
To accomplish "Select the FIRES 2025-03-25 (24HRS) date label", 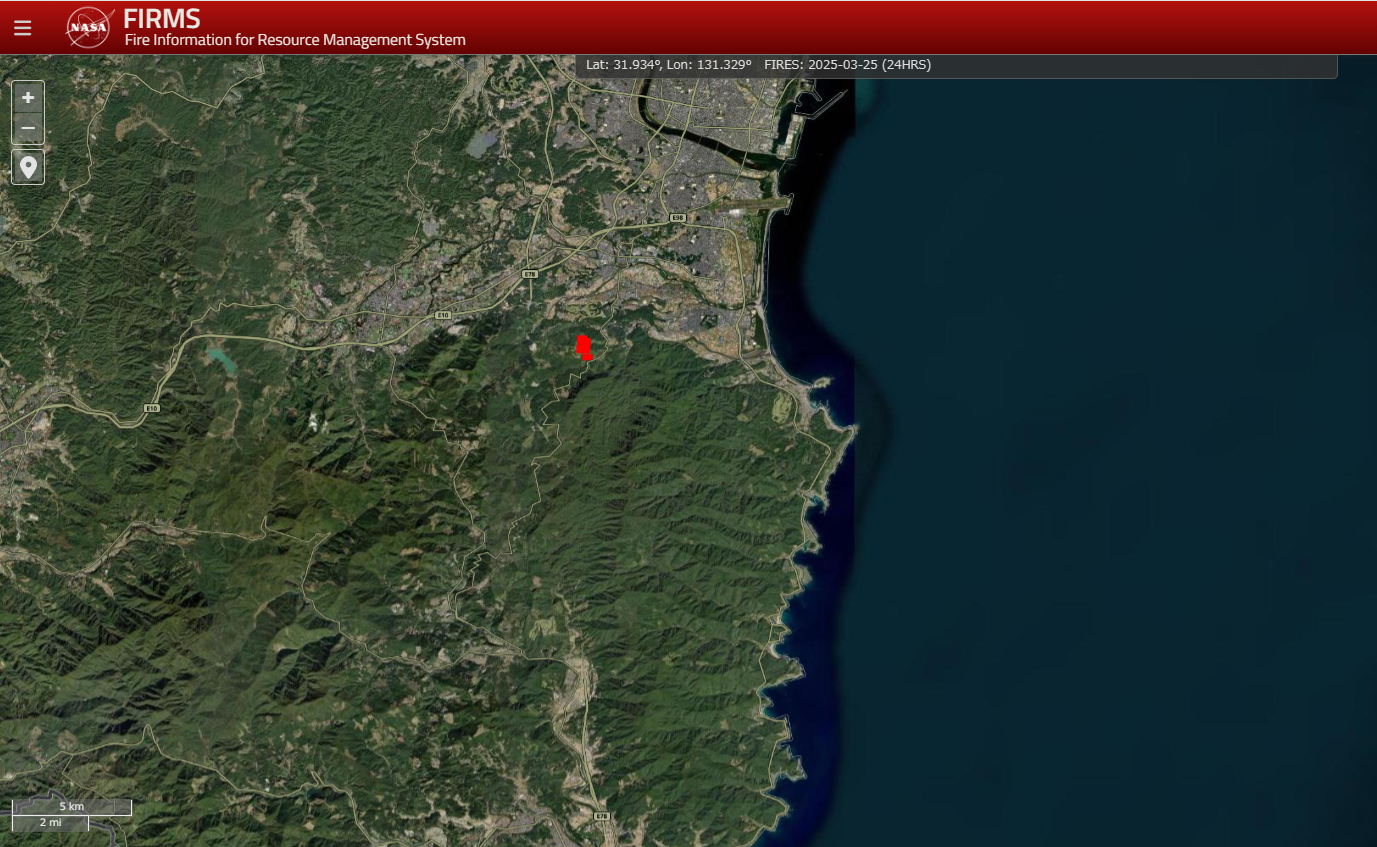I will (x=846, y=64).
